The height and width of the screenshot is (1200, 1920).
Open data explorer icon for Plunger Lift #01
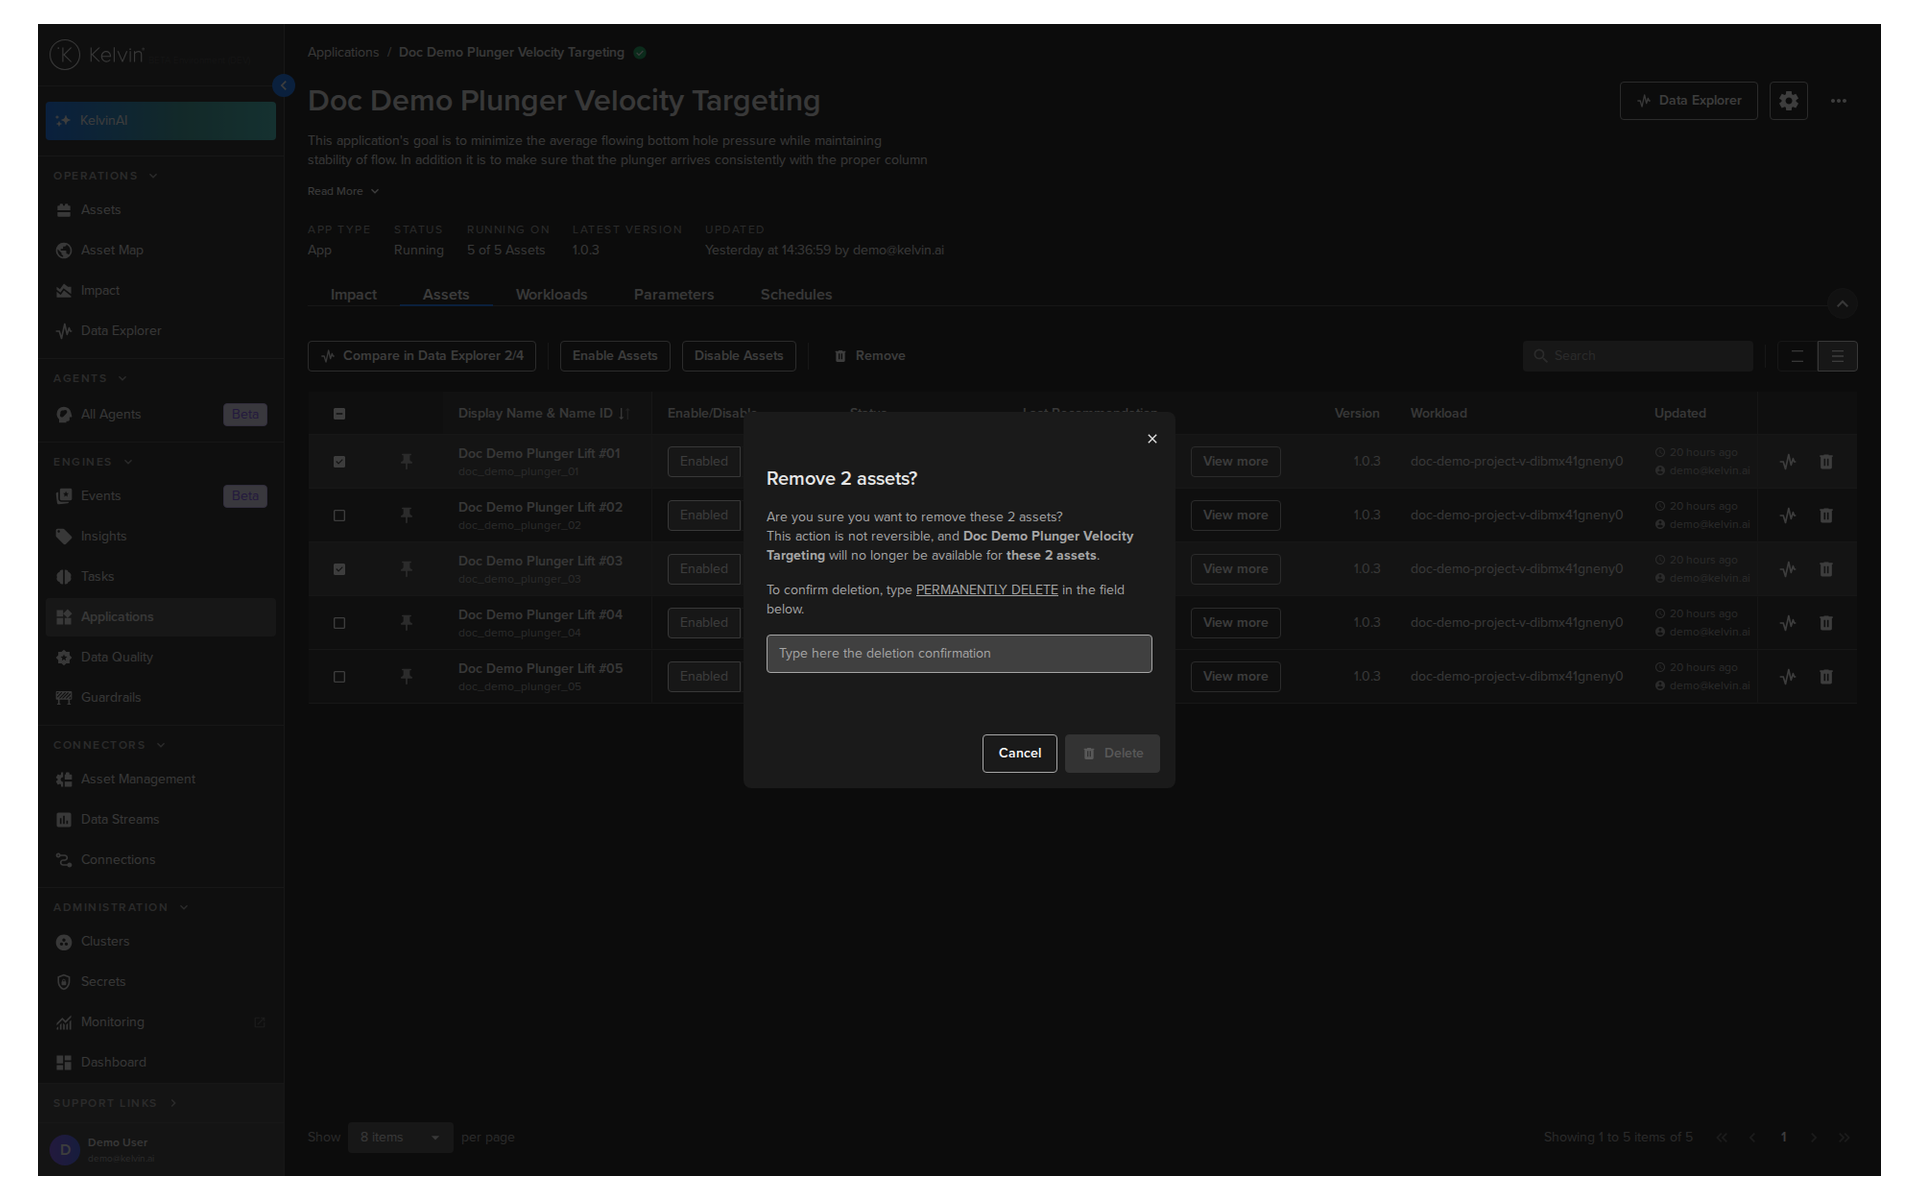[x=1788, y=462]
